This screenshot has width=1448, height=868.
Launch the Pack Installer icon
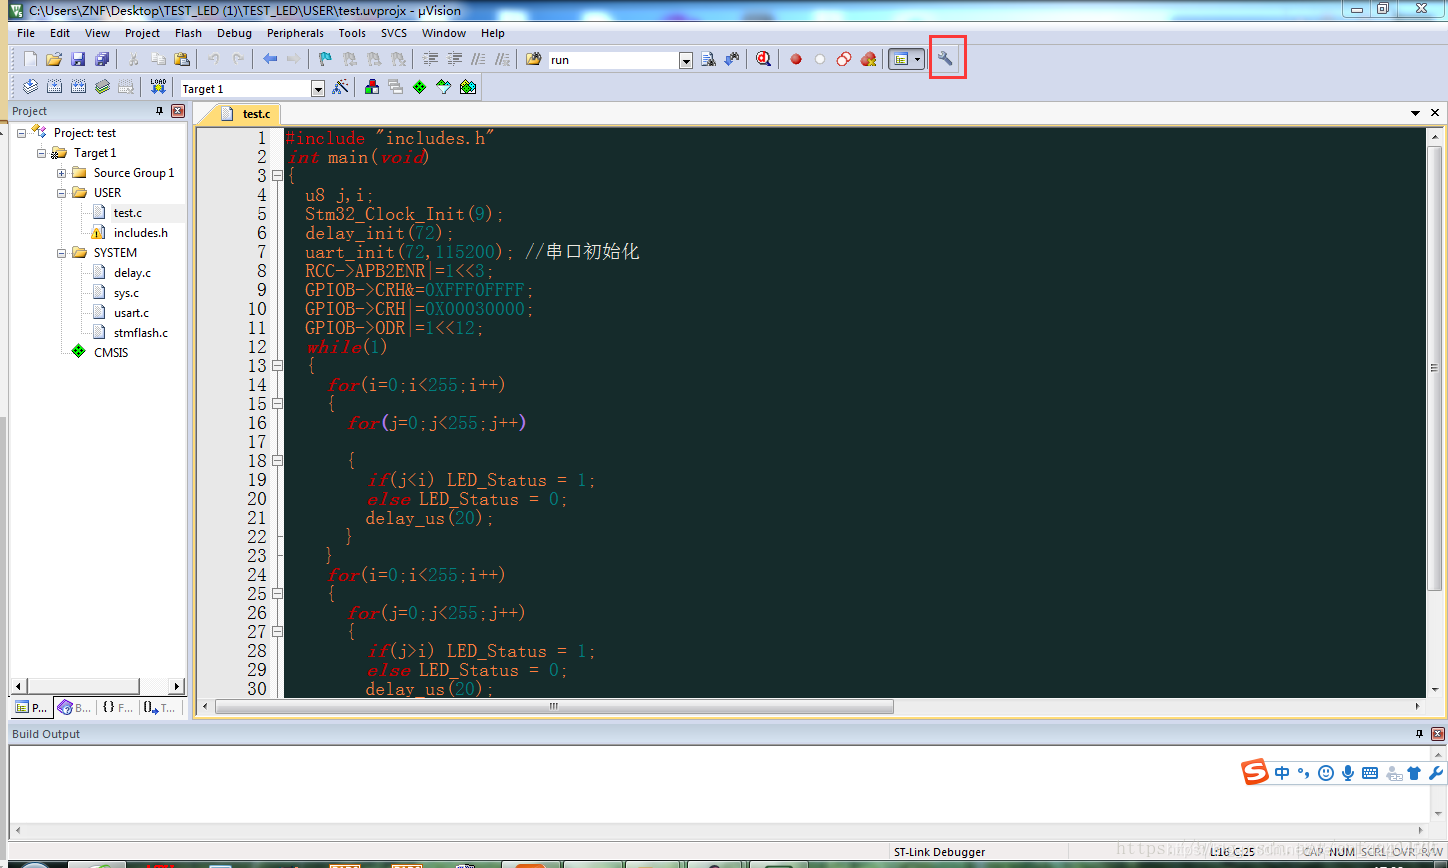467,87
